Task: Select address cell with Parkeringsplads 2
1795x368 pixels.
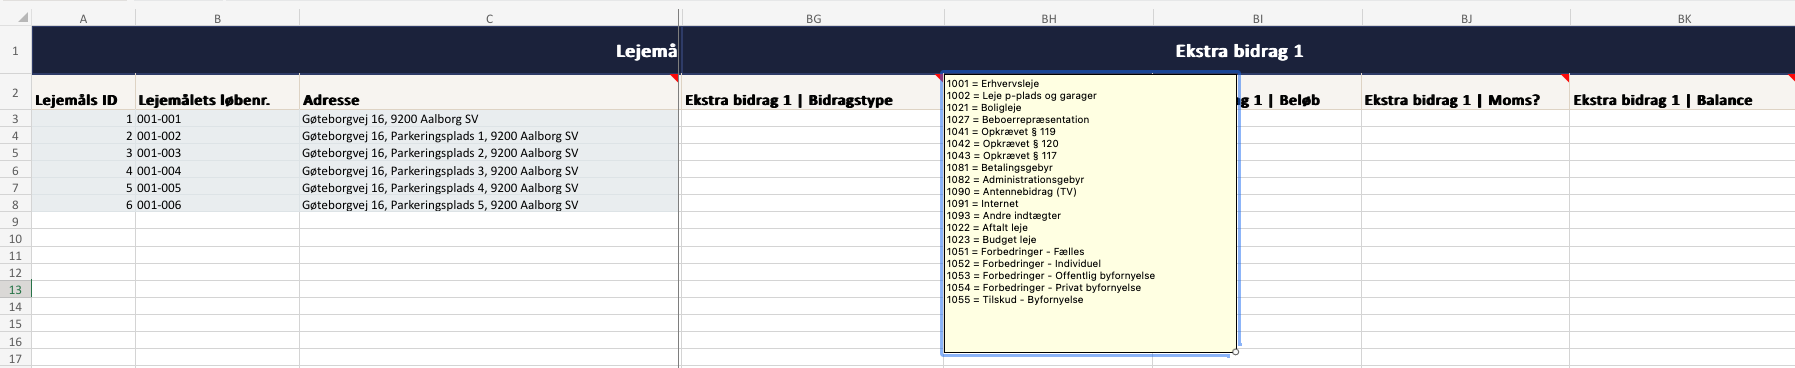Action: (x=489, y=153)
